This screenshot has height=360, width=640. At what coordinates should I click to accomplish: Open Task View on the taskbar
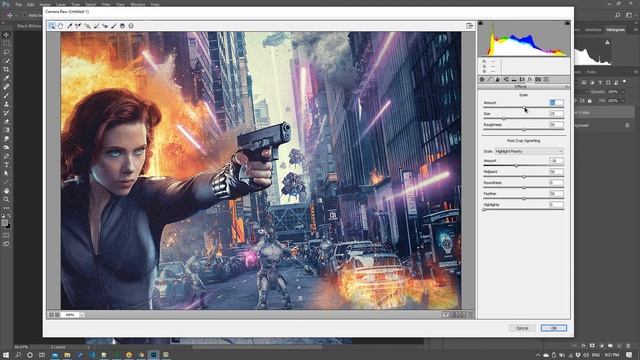coord(42,355)
